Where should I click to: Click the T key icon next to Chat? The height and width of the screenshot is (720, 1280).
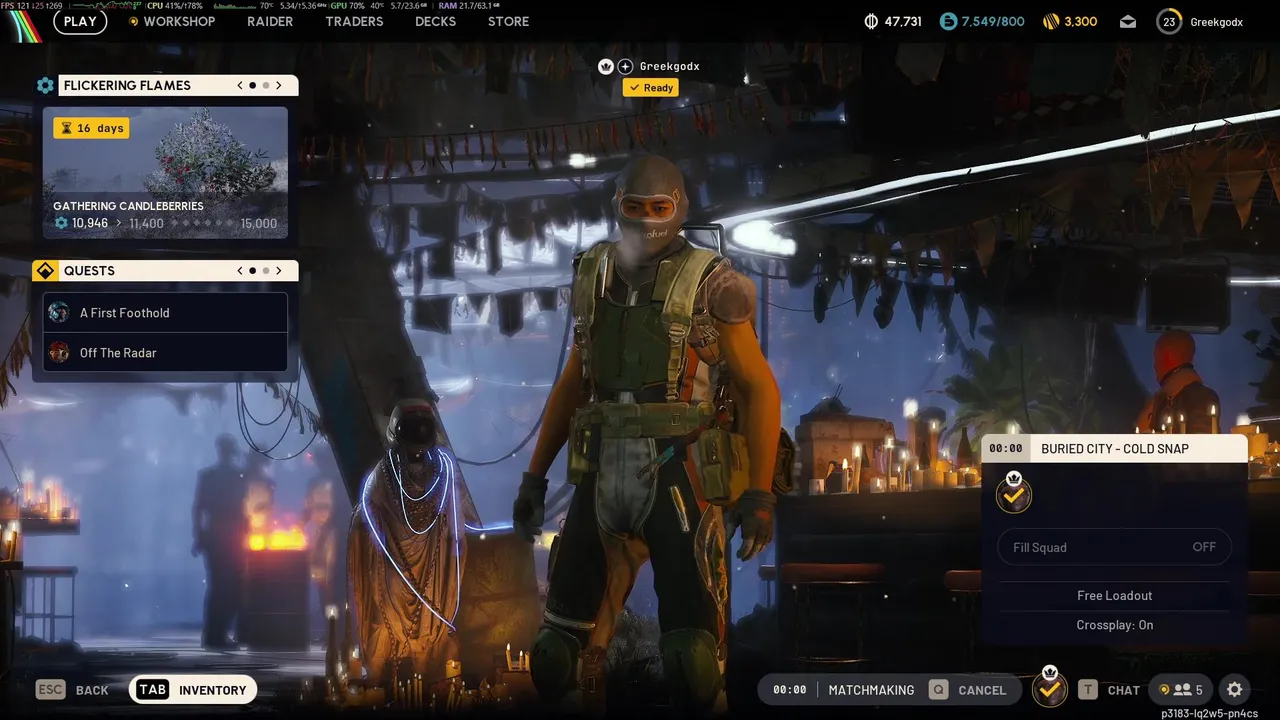1087,690
